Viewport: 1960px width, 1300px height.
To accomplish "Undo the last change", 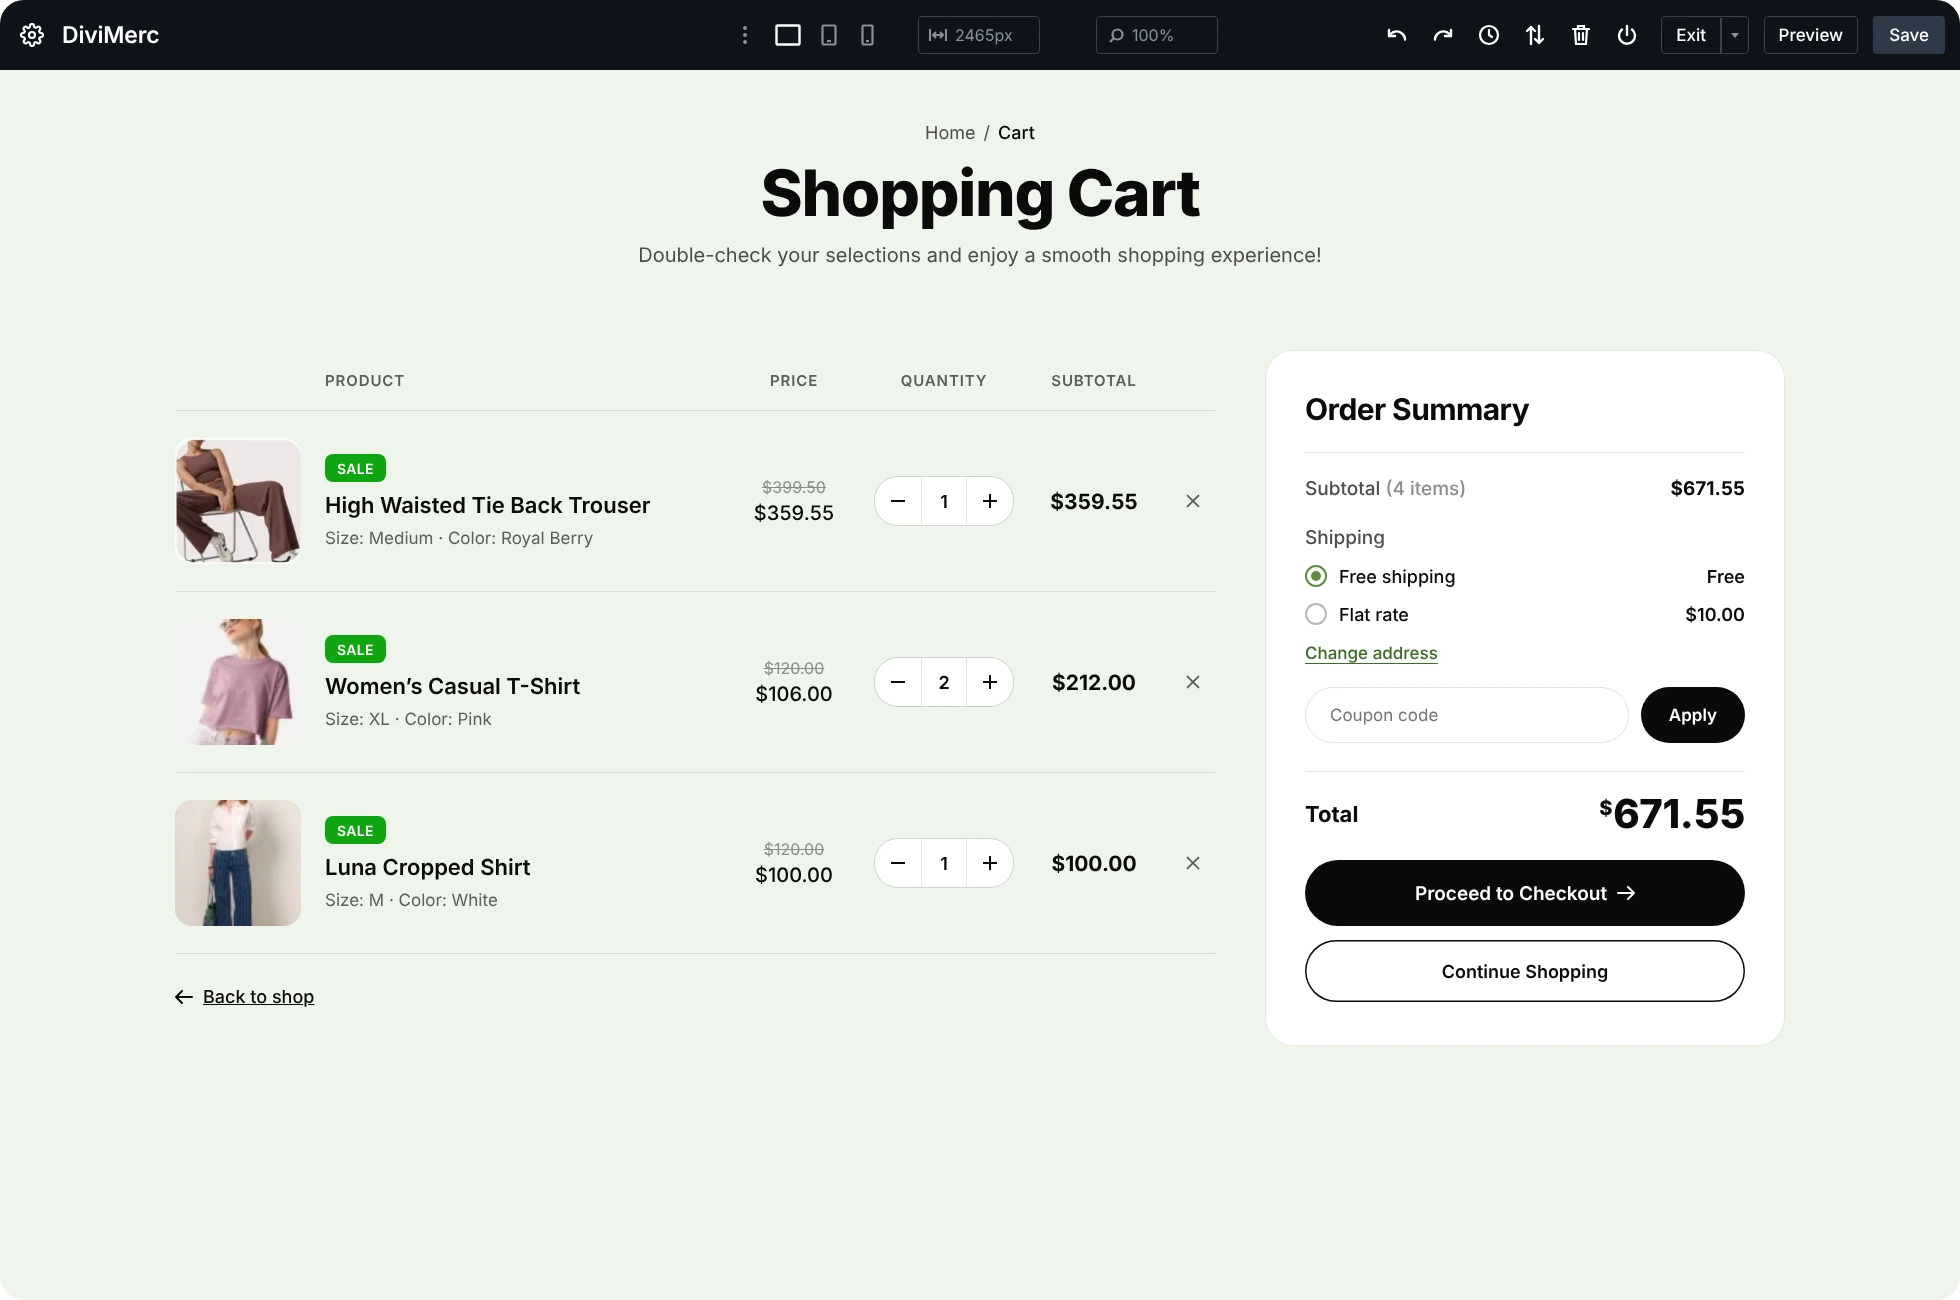I will [1397, 35].
